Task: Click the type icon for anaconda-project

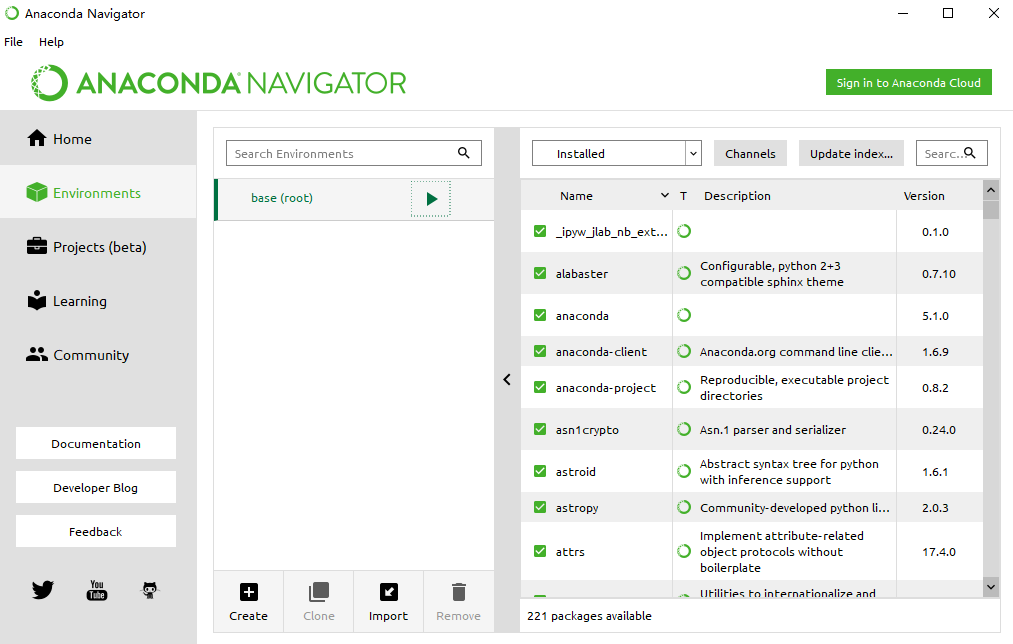Action: (684, 388)
